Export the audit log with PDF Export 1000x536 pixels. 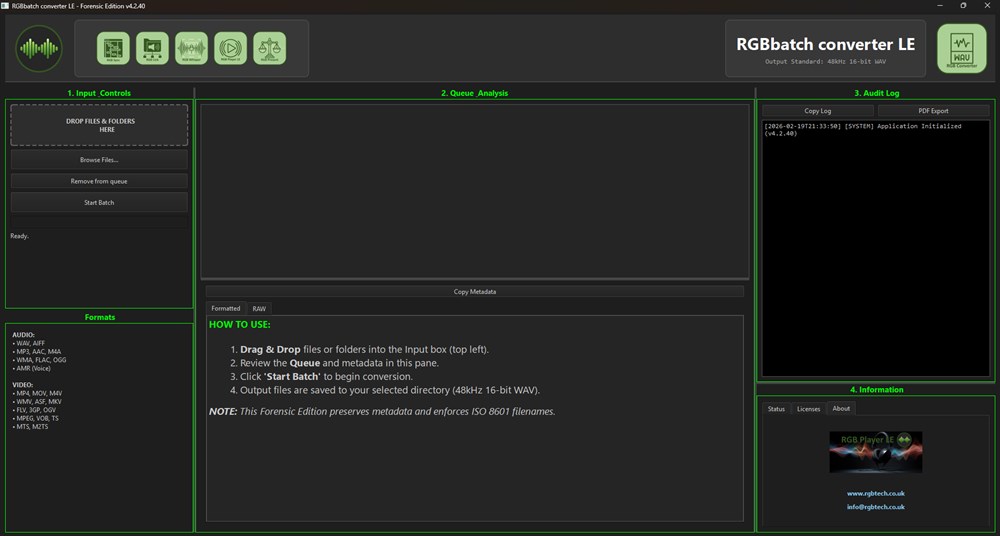[933, 110]
